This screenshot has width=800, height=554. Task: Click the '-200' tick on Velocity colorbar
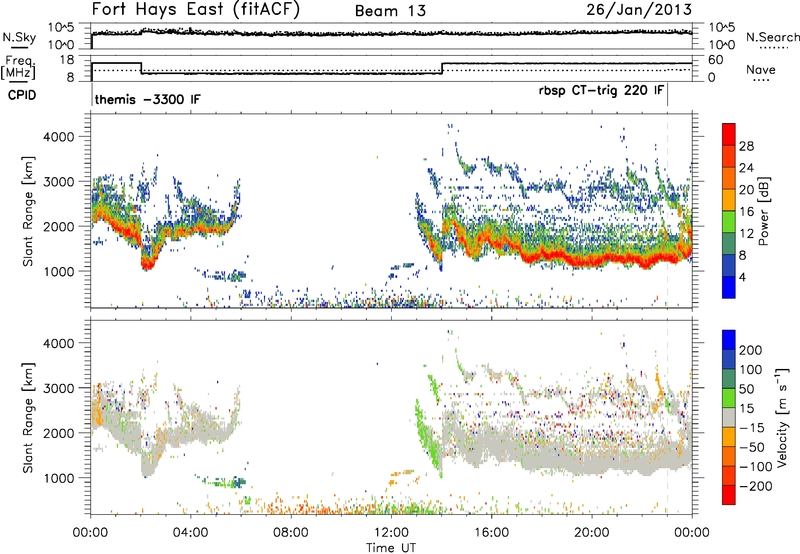[756, 486]
